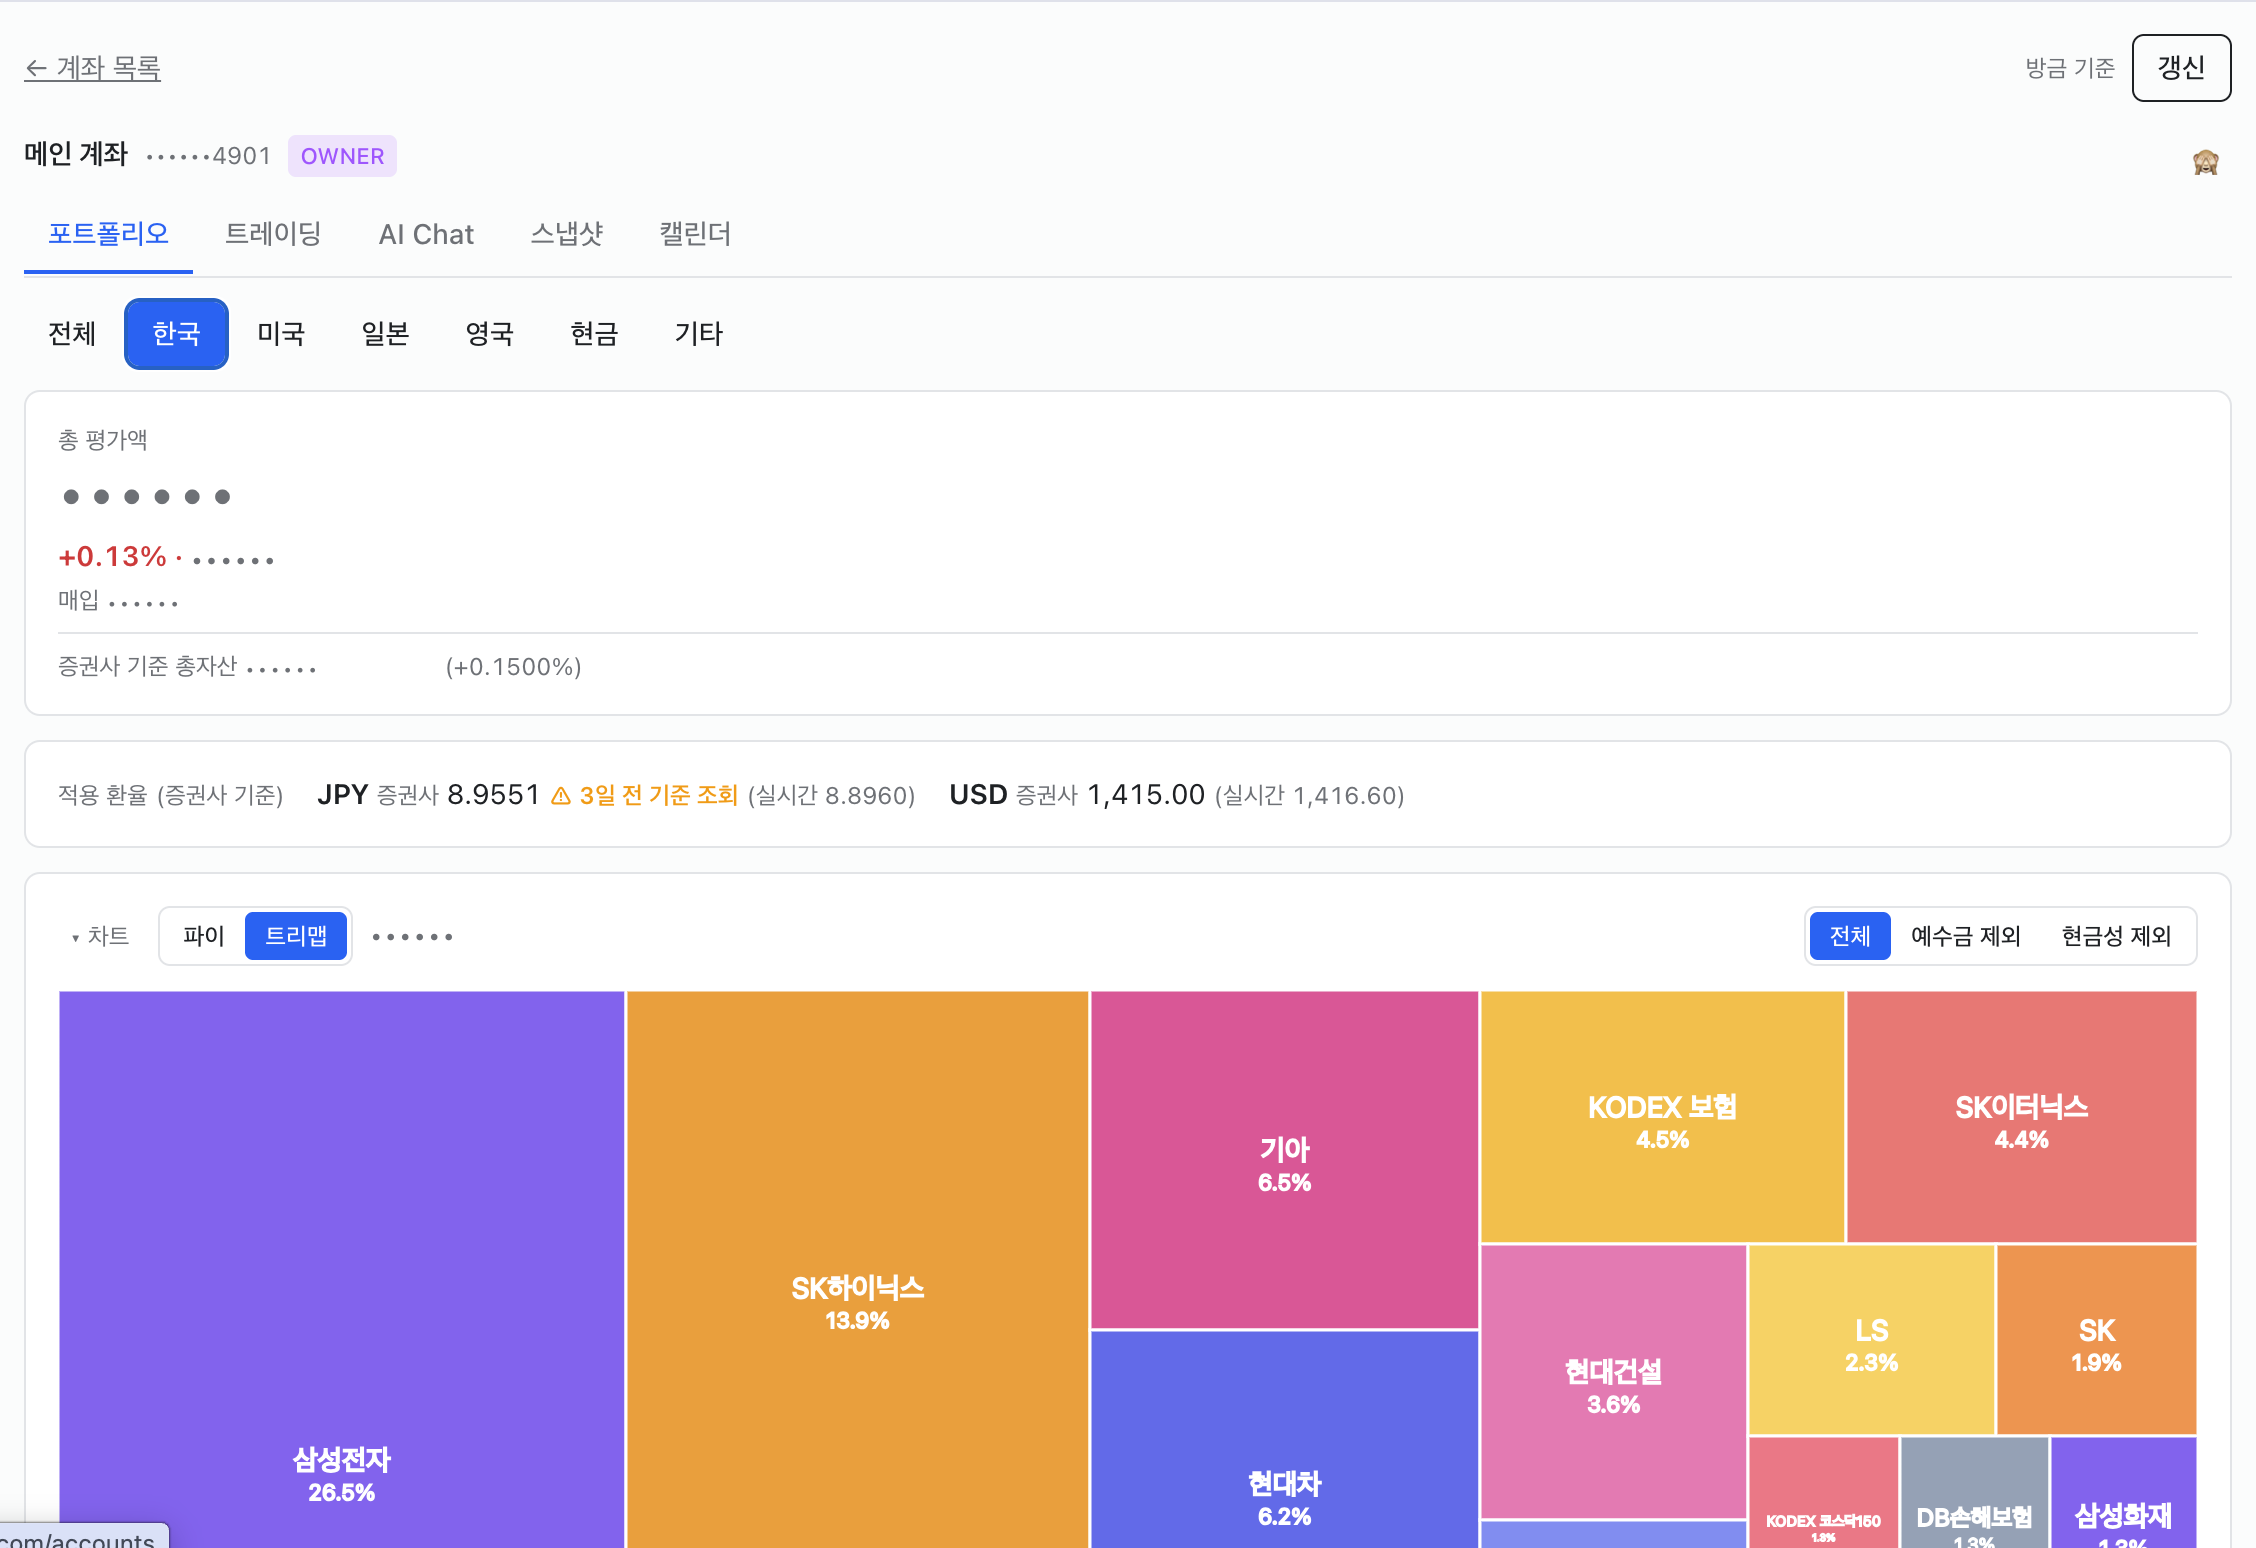Click the 3일 전 기준 조회 warning text

coord(658,796)
